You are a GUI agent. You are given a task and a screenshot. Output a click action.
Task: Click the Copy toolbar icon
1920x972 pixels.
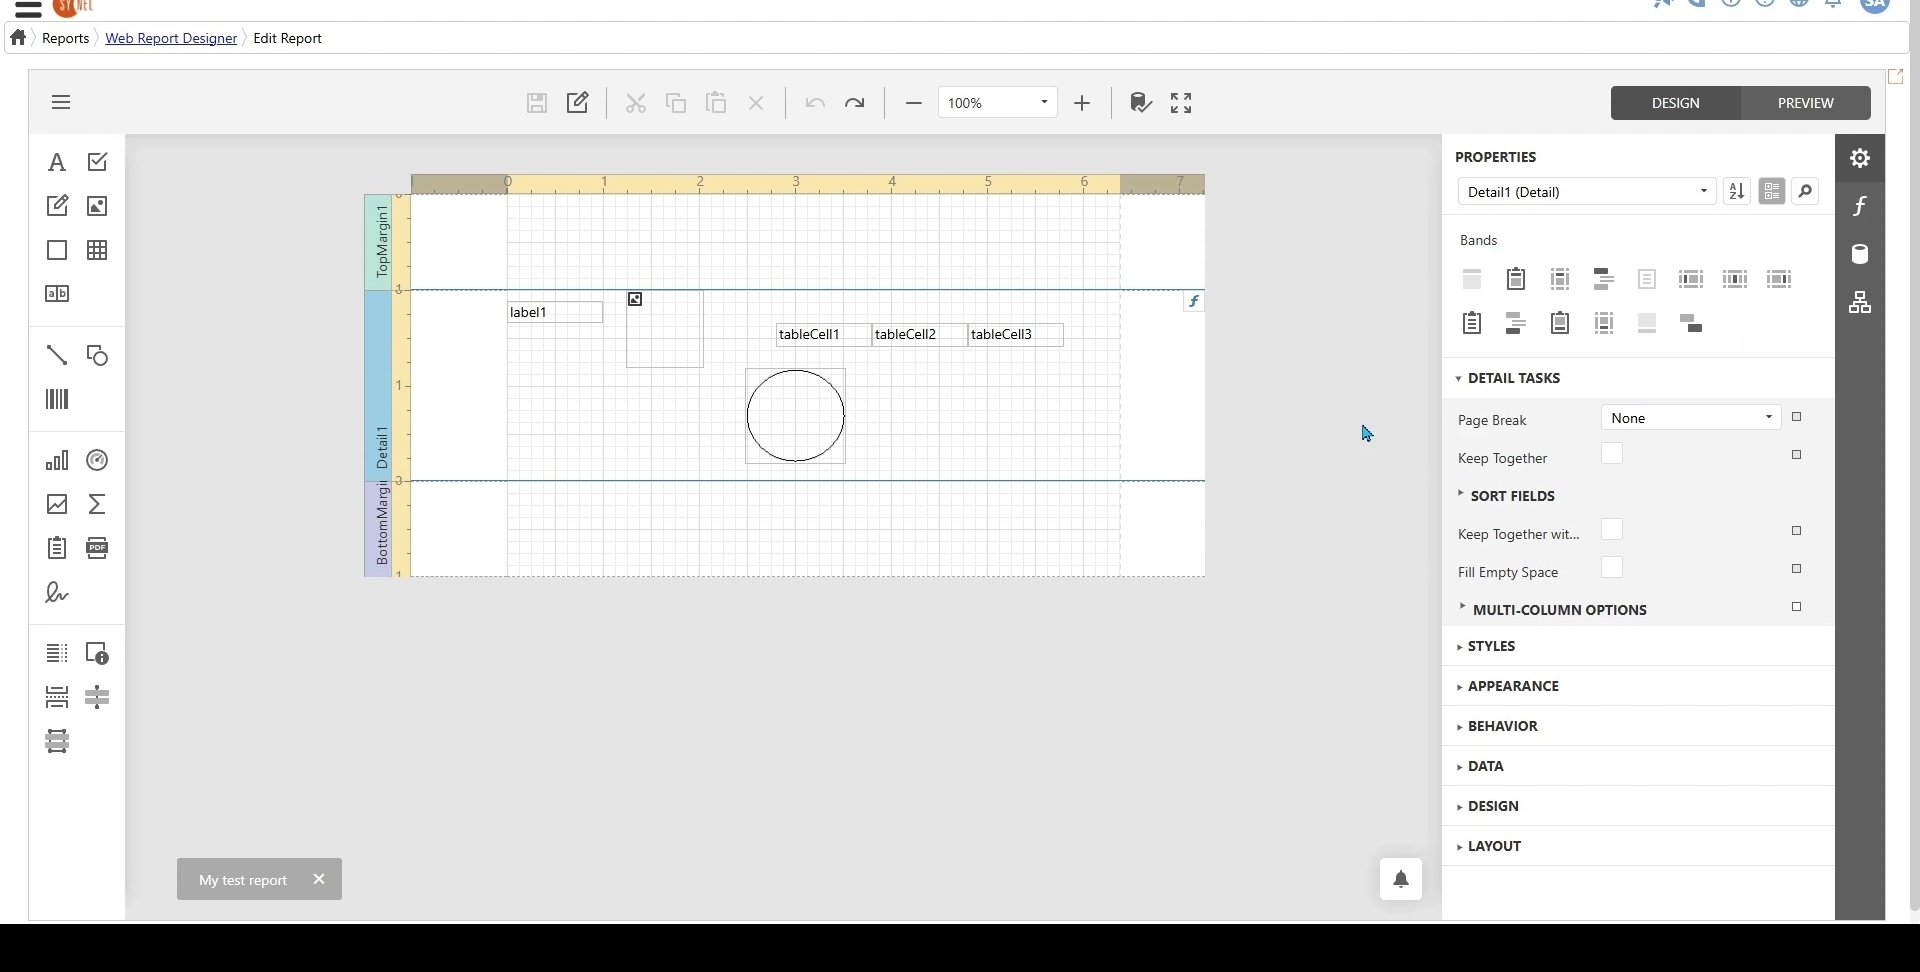pyautogui.click(x=676, y=103)
